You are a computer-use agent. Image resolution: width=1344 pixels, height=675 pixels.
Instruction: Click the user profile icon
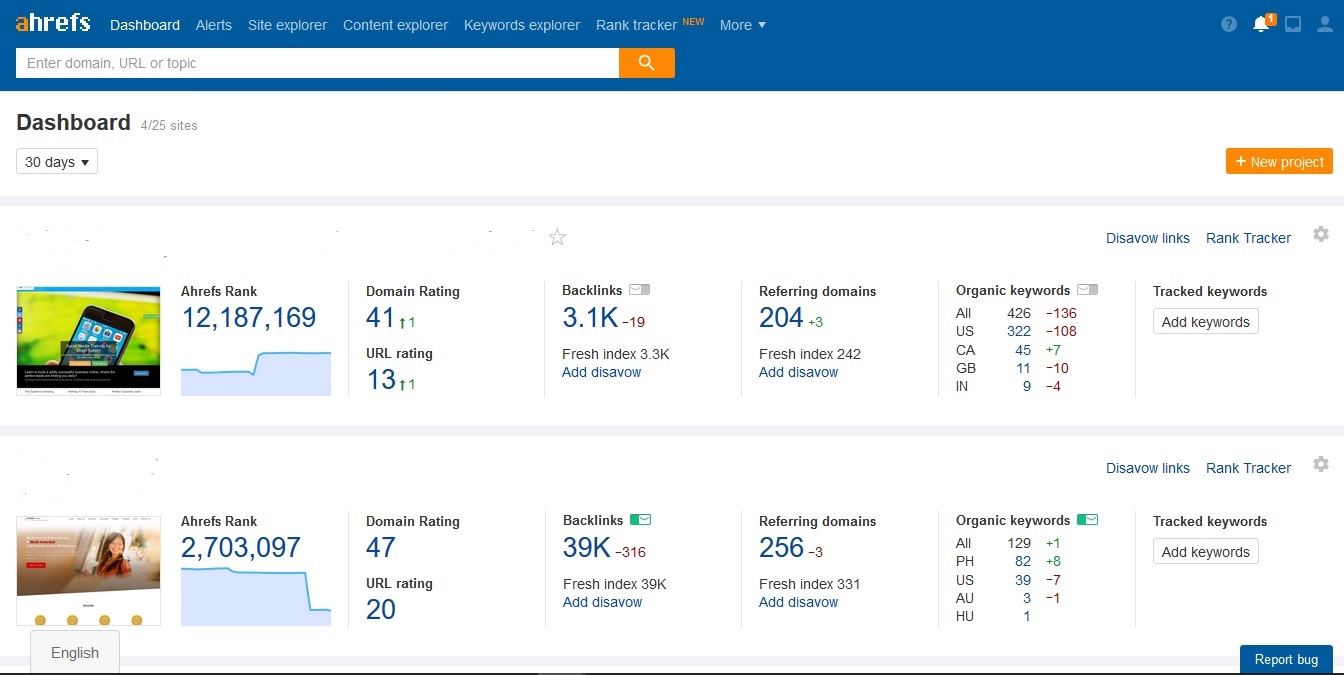pyautogui.click(x=1325, y=25)
